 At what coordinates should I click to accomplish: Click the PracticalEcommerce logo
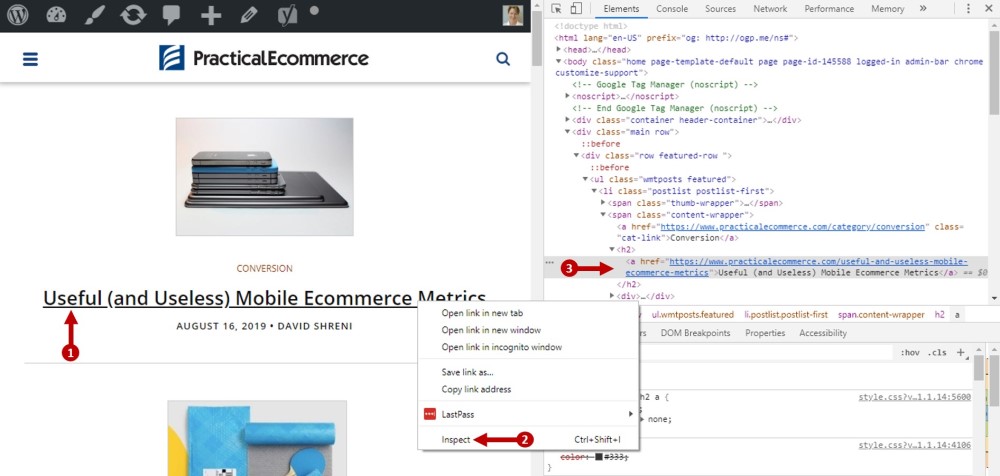[x=264, y=58]
